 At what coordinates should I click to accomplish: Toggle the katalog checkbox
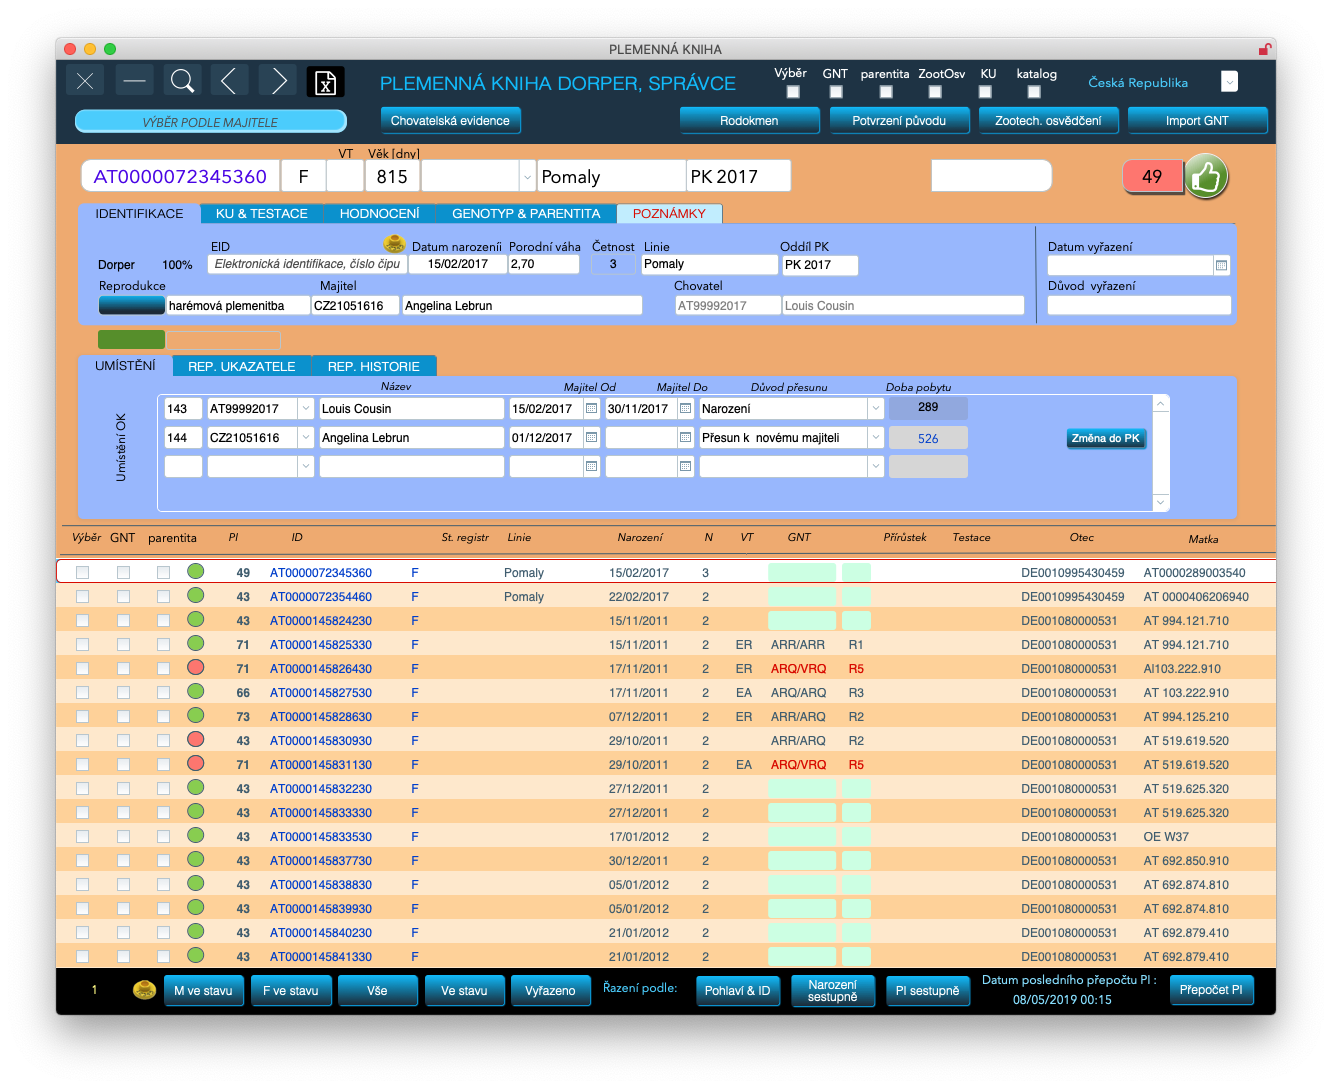1034,92
